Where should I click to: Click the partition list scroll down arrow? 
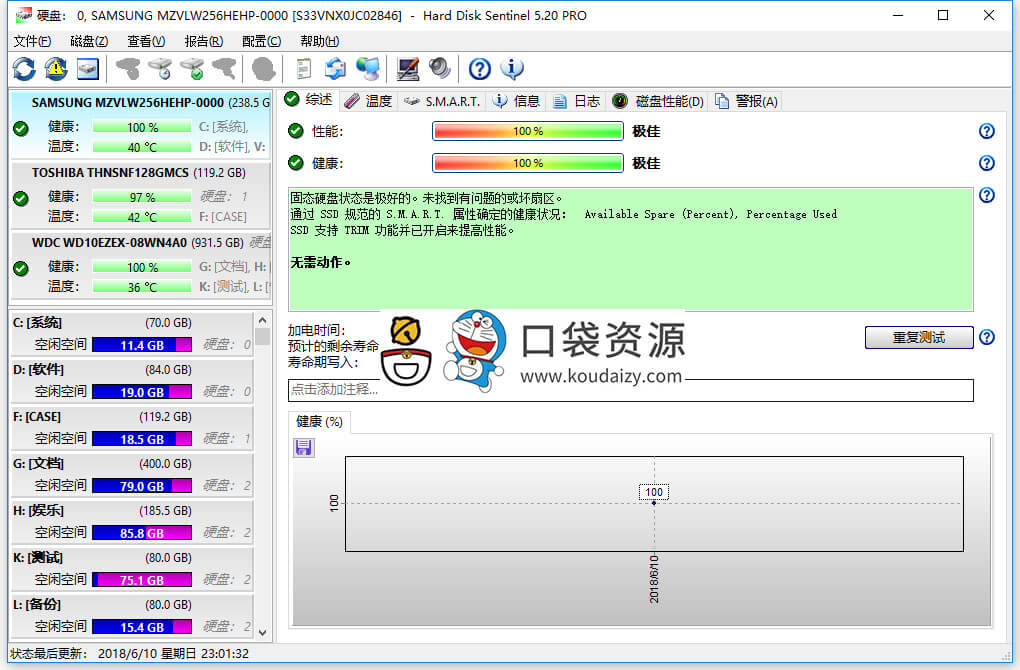(262, 632)
